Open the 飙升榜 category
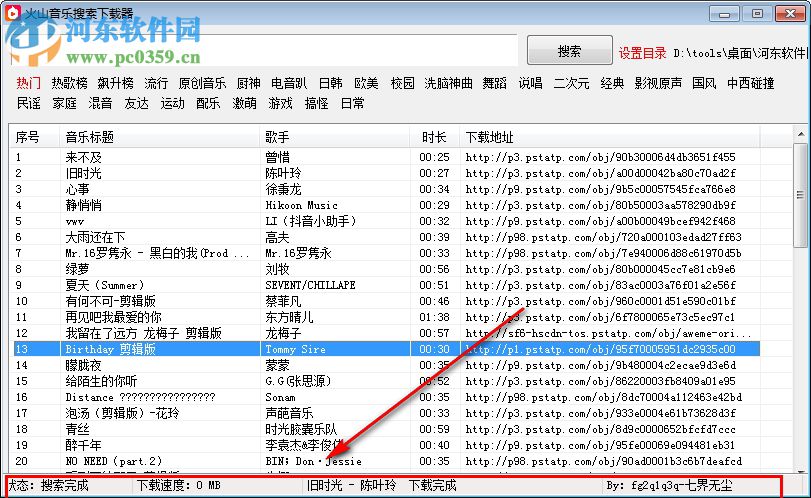Viewport: 811px width, 498px height. (116, 83)
